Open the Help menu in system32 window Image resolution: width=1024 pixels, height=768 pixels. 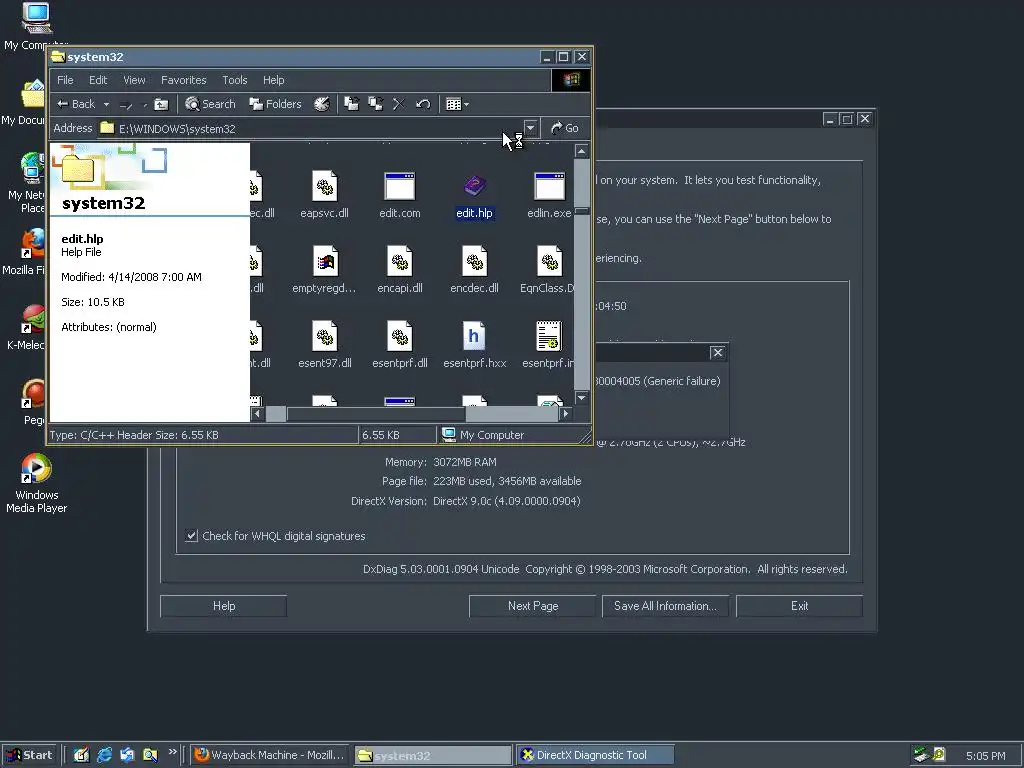coord(274,80)
